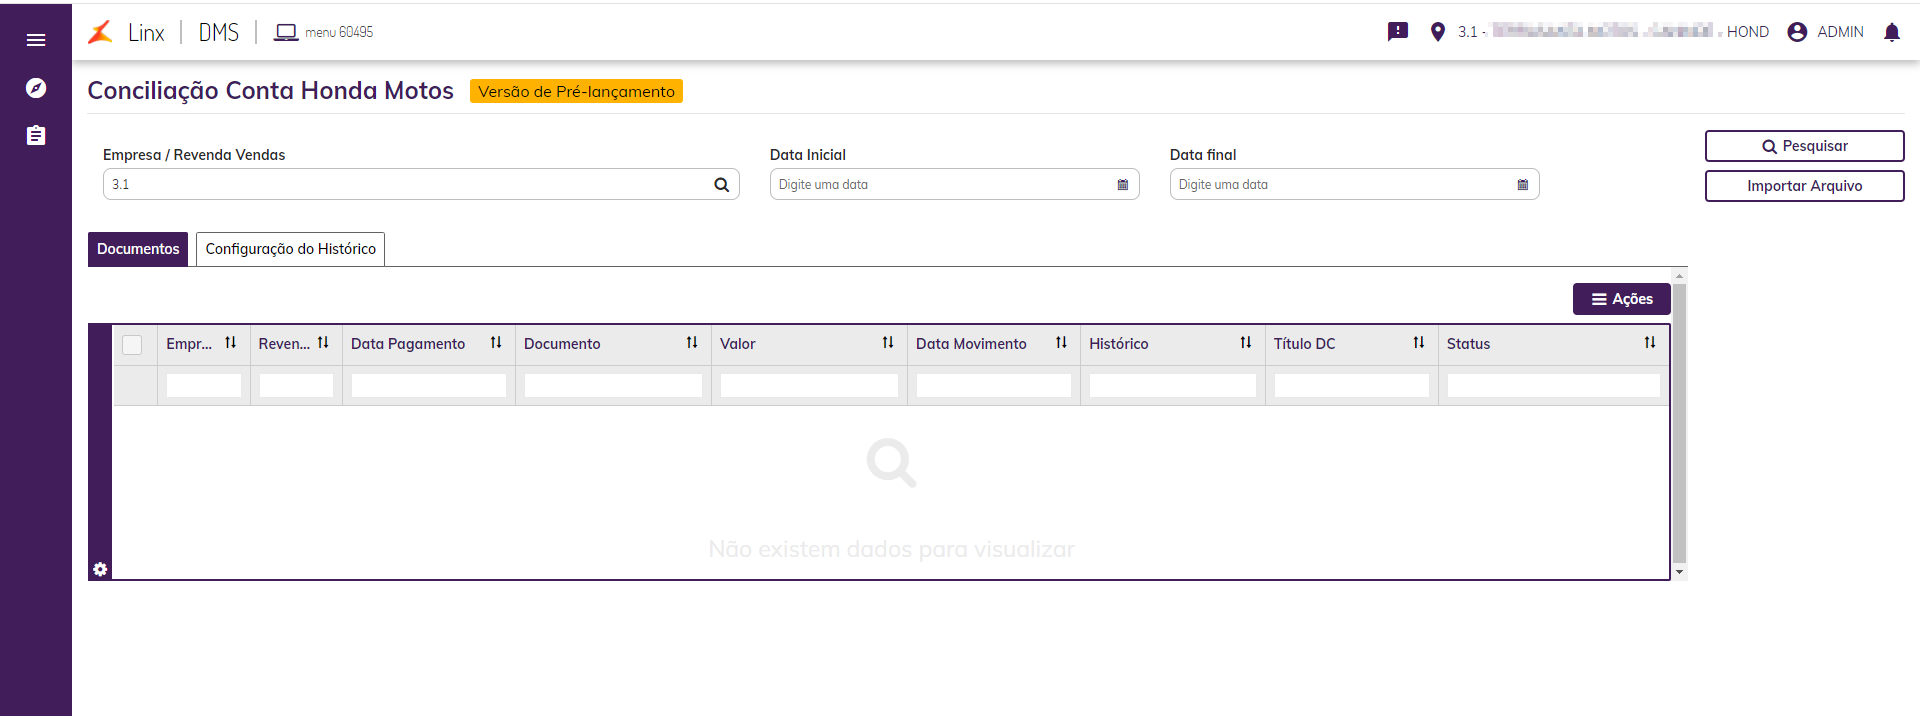Open the grid settings gear icon
Image resolution: width=1920 pixels, height=716 pixels.
coord(100,569)
